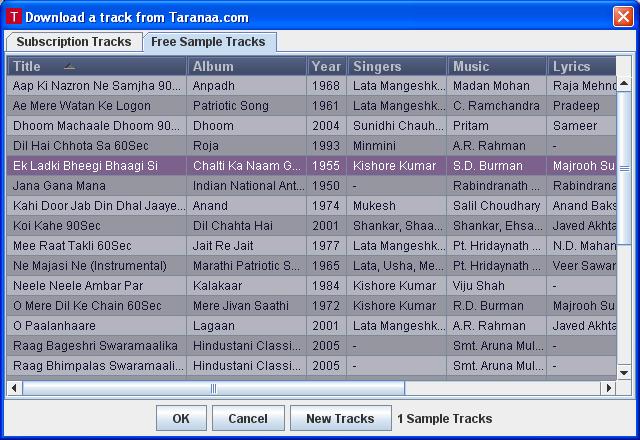Click the horizontal scrollbar left arrow
Image resolution: width=640 pixels, height=440 pixels.
point(15,388)
